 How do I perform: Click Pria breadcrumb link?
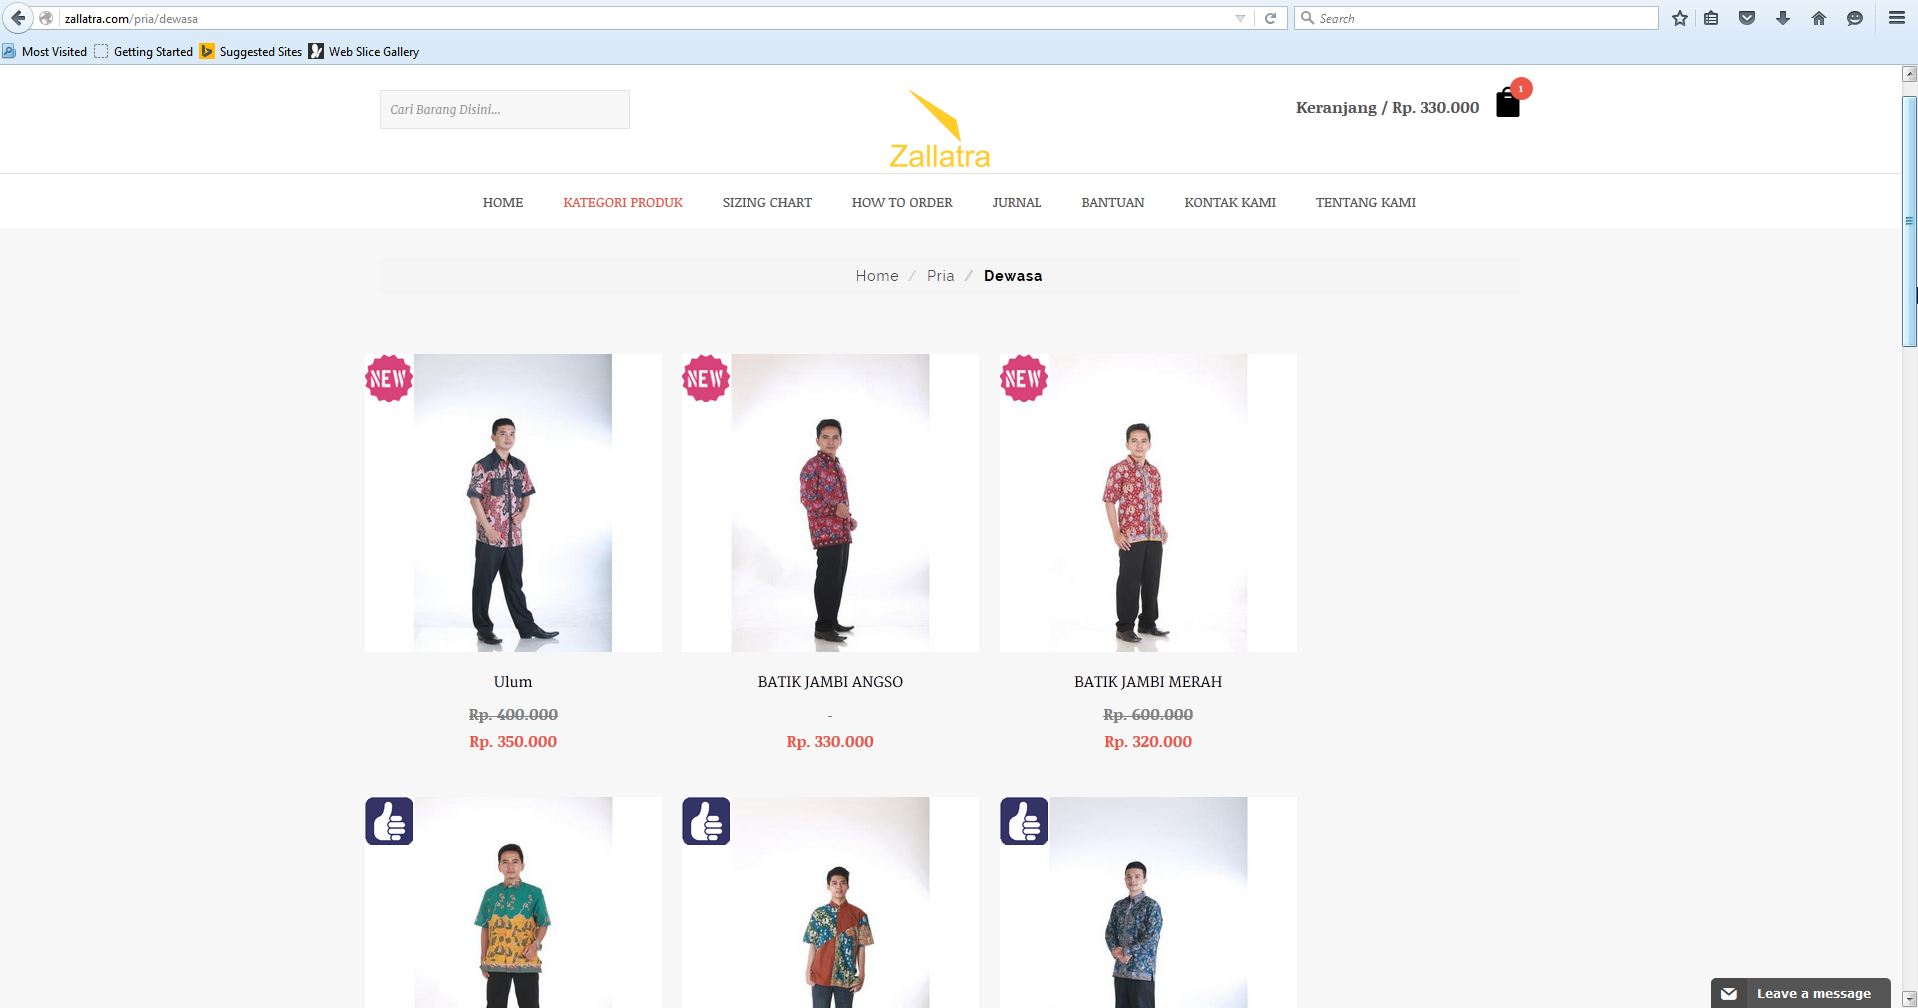[x=940, y=276]
